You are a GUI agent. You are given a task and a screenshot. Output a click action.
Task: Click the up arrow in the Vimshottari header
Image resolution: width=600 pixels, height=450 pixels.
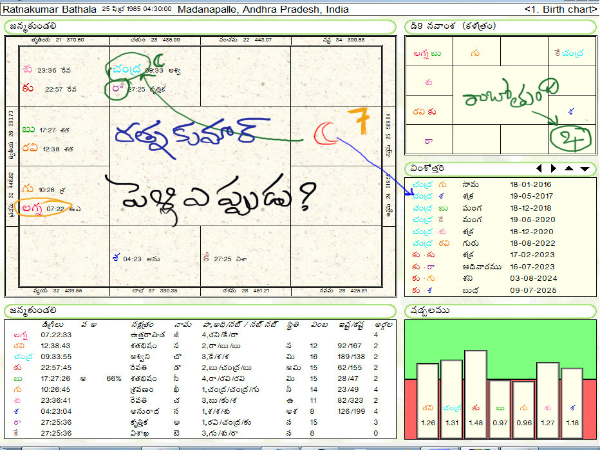click(569, 168)
